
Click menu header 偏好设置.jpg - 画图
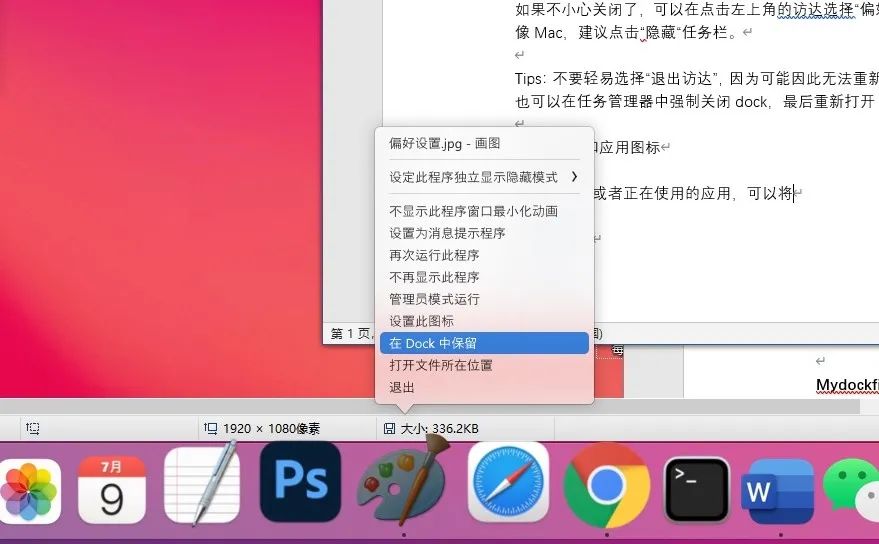445,143
